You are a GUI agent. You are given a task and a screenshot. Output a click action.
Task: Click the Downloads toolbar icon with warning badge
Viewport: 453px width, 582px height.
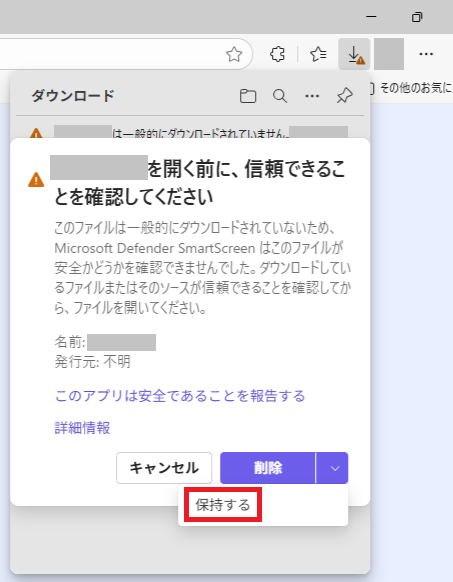354,54
